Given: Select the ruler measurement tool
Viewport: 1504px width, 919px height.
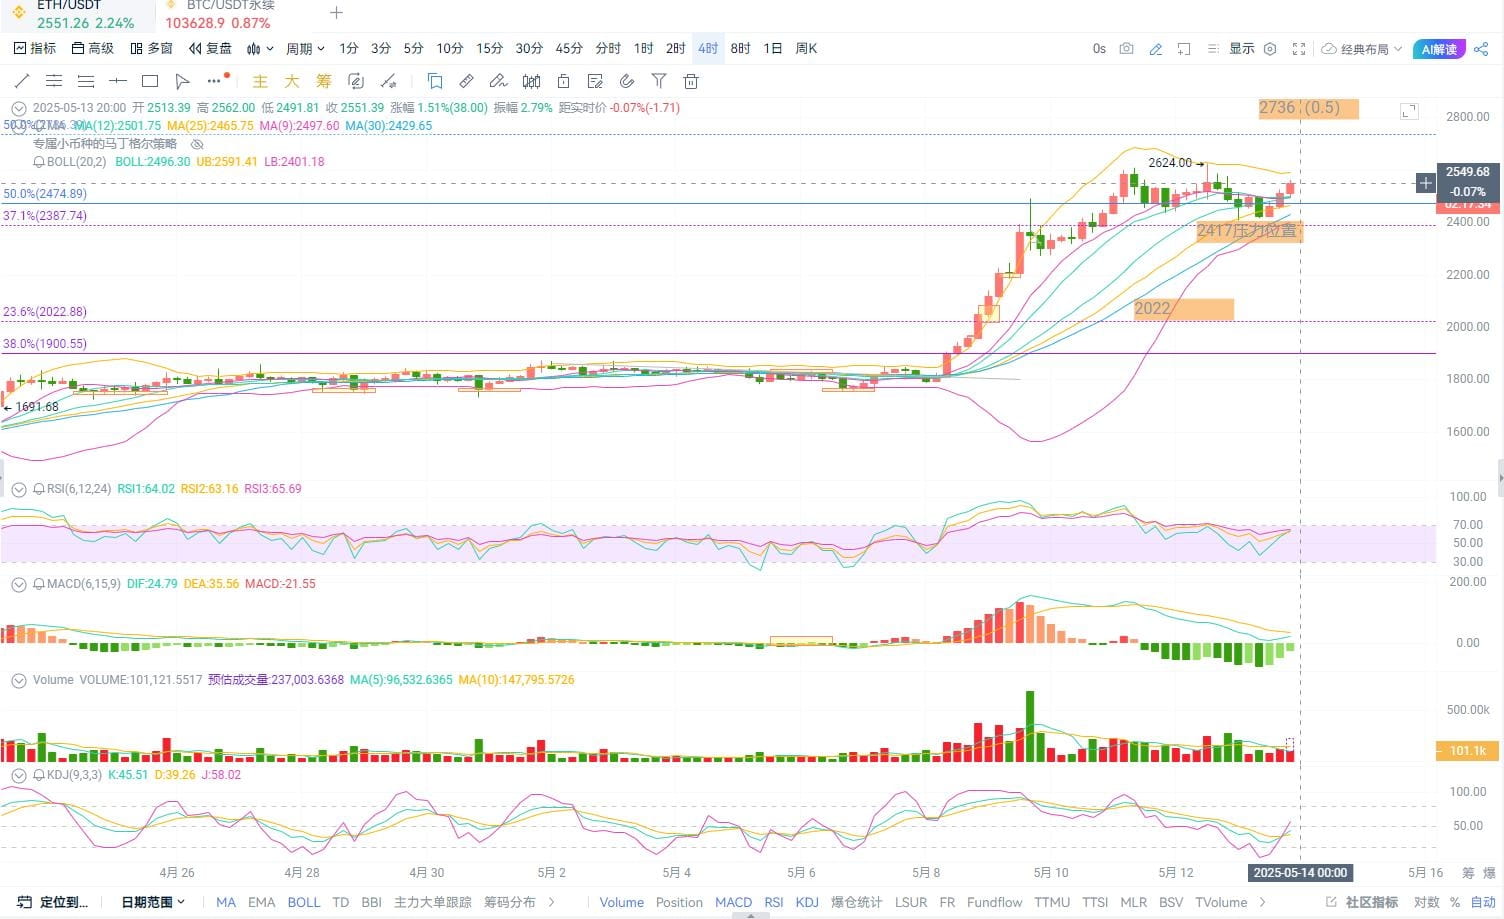Looking at the screenshot, I should coord(466,81).
